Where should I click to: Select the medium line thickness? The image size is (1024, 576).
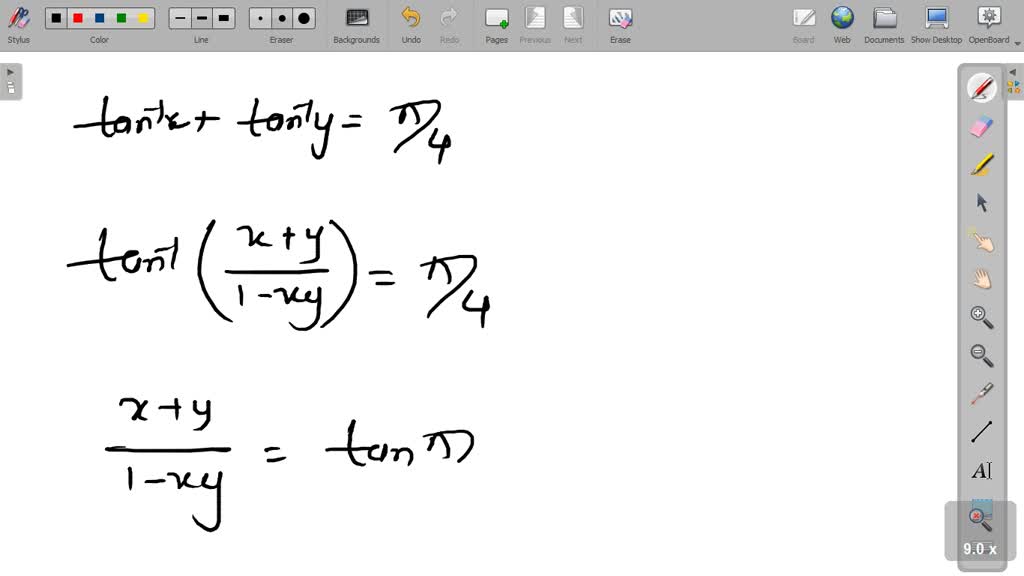201,17
